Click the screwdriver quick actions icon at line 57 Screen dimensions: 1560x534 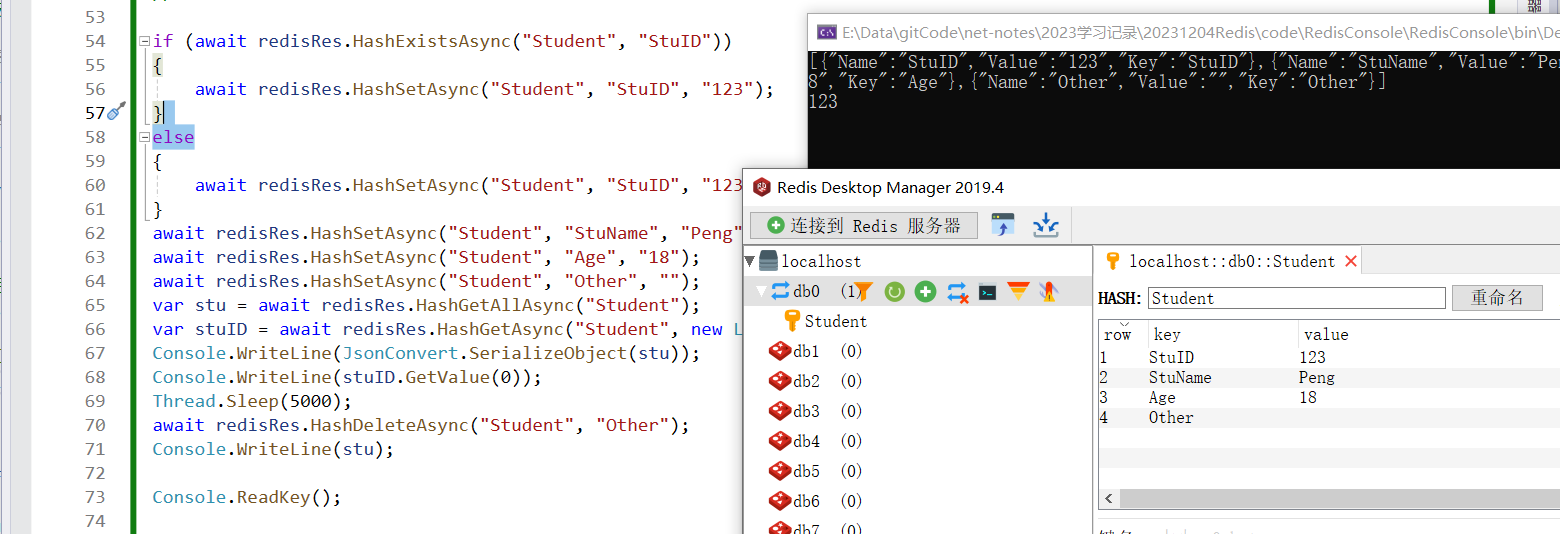click(116, 111)
